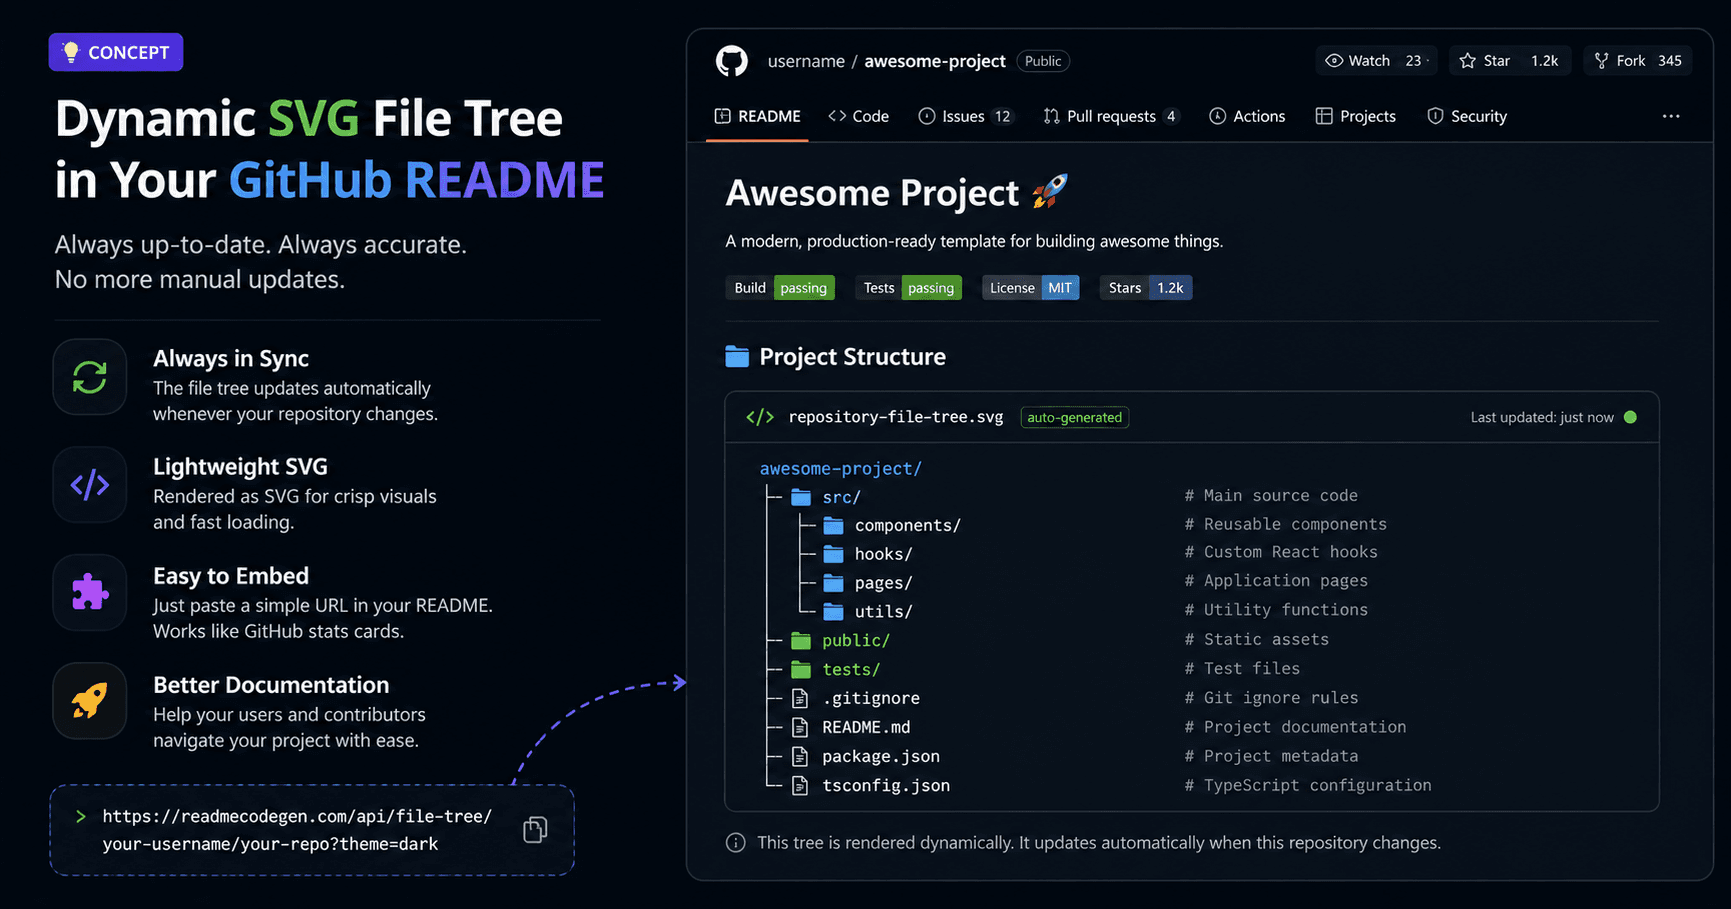Click the green sync arrows icon
Screen dimensions: 1731x909
coord(90,377)
